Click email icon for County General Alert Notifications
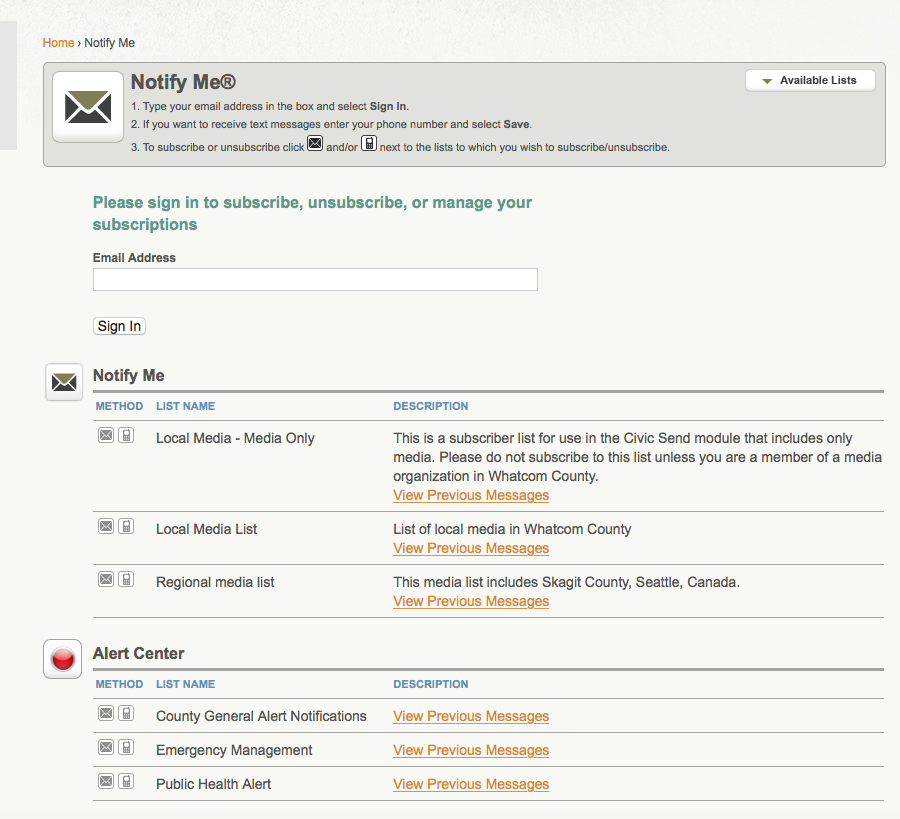This screenshot has width=900, height=819. click(x=106, y=713)
